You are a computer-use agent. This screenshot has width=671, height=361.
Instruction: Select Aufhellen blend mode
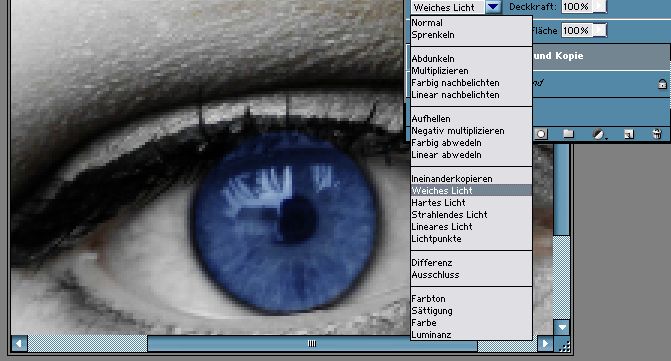tap(471, 118)
